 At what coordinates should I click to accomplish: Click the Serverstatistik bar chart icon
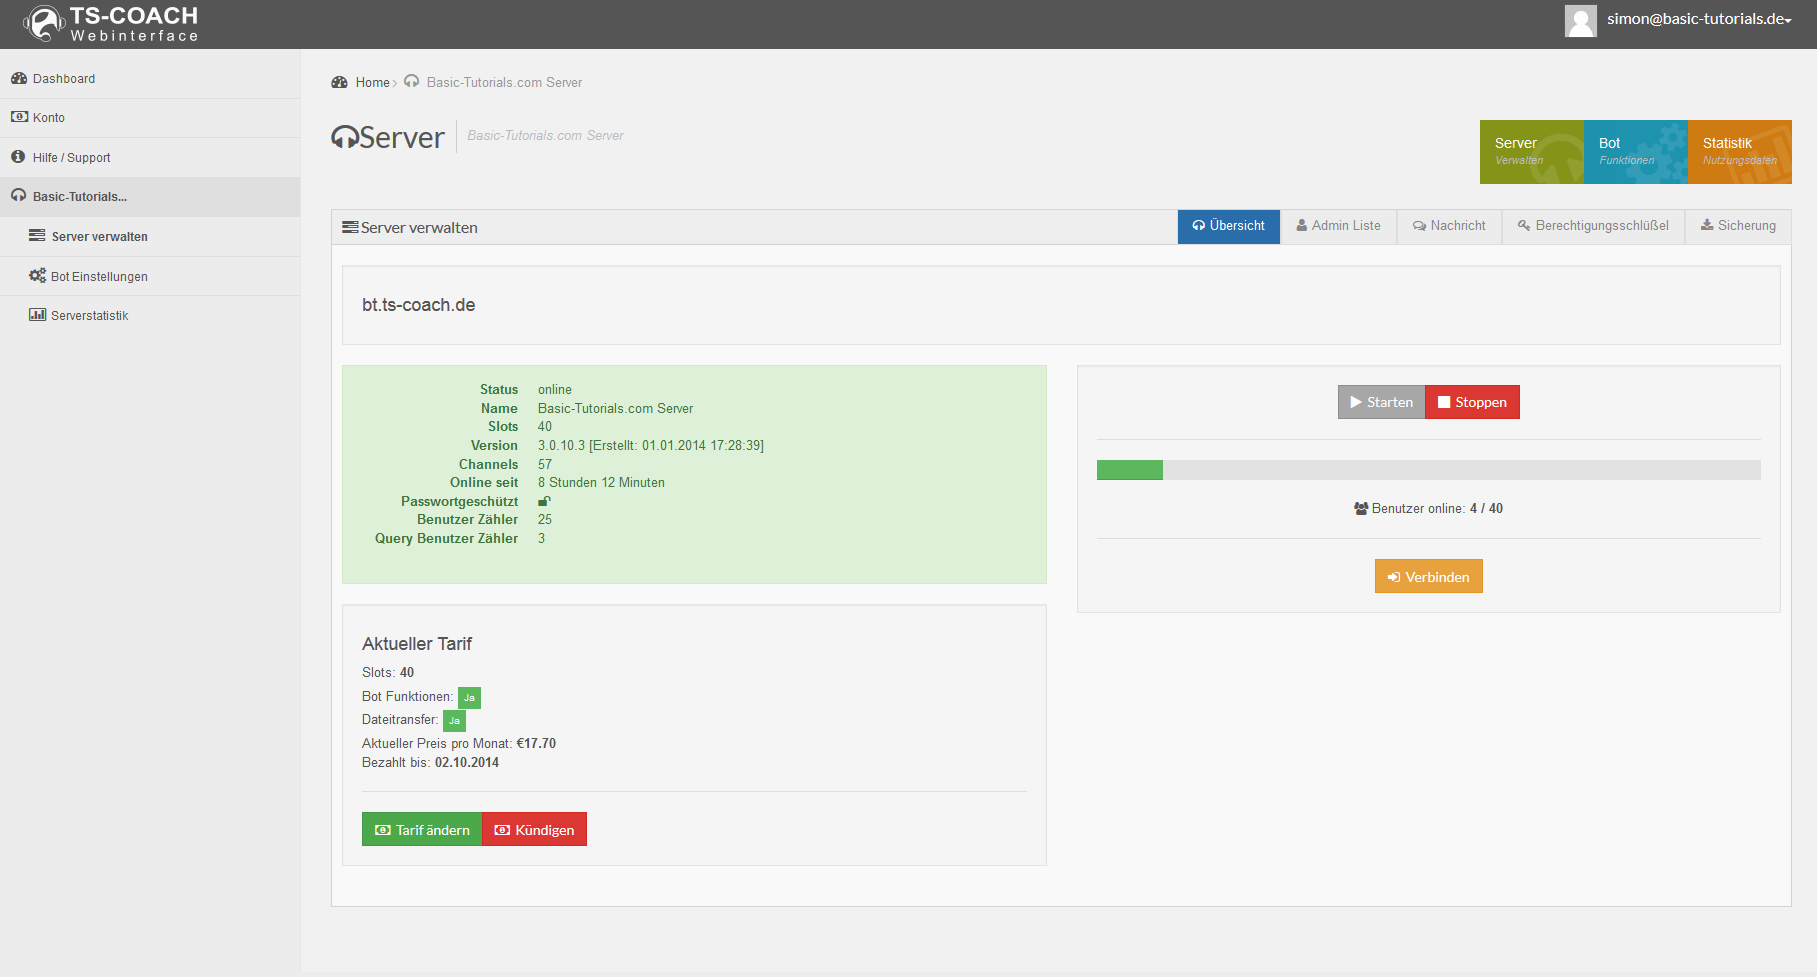pyautogui.click(x=37, y=315)
